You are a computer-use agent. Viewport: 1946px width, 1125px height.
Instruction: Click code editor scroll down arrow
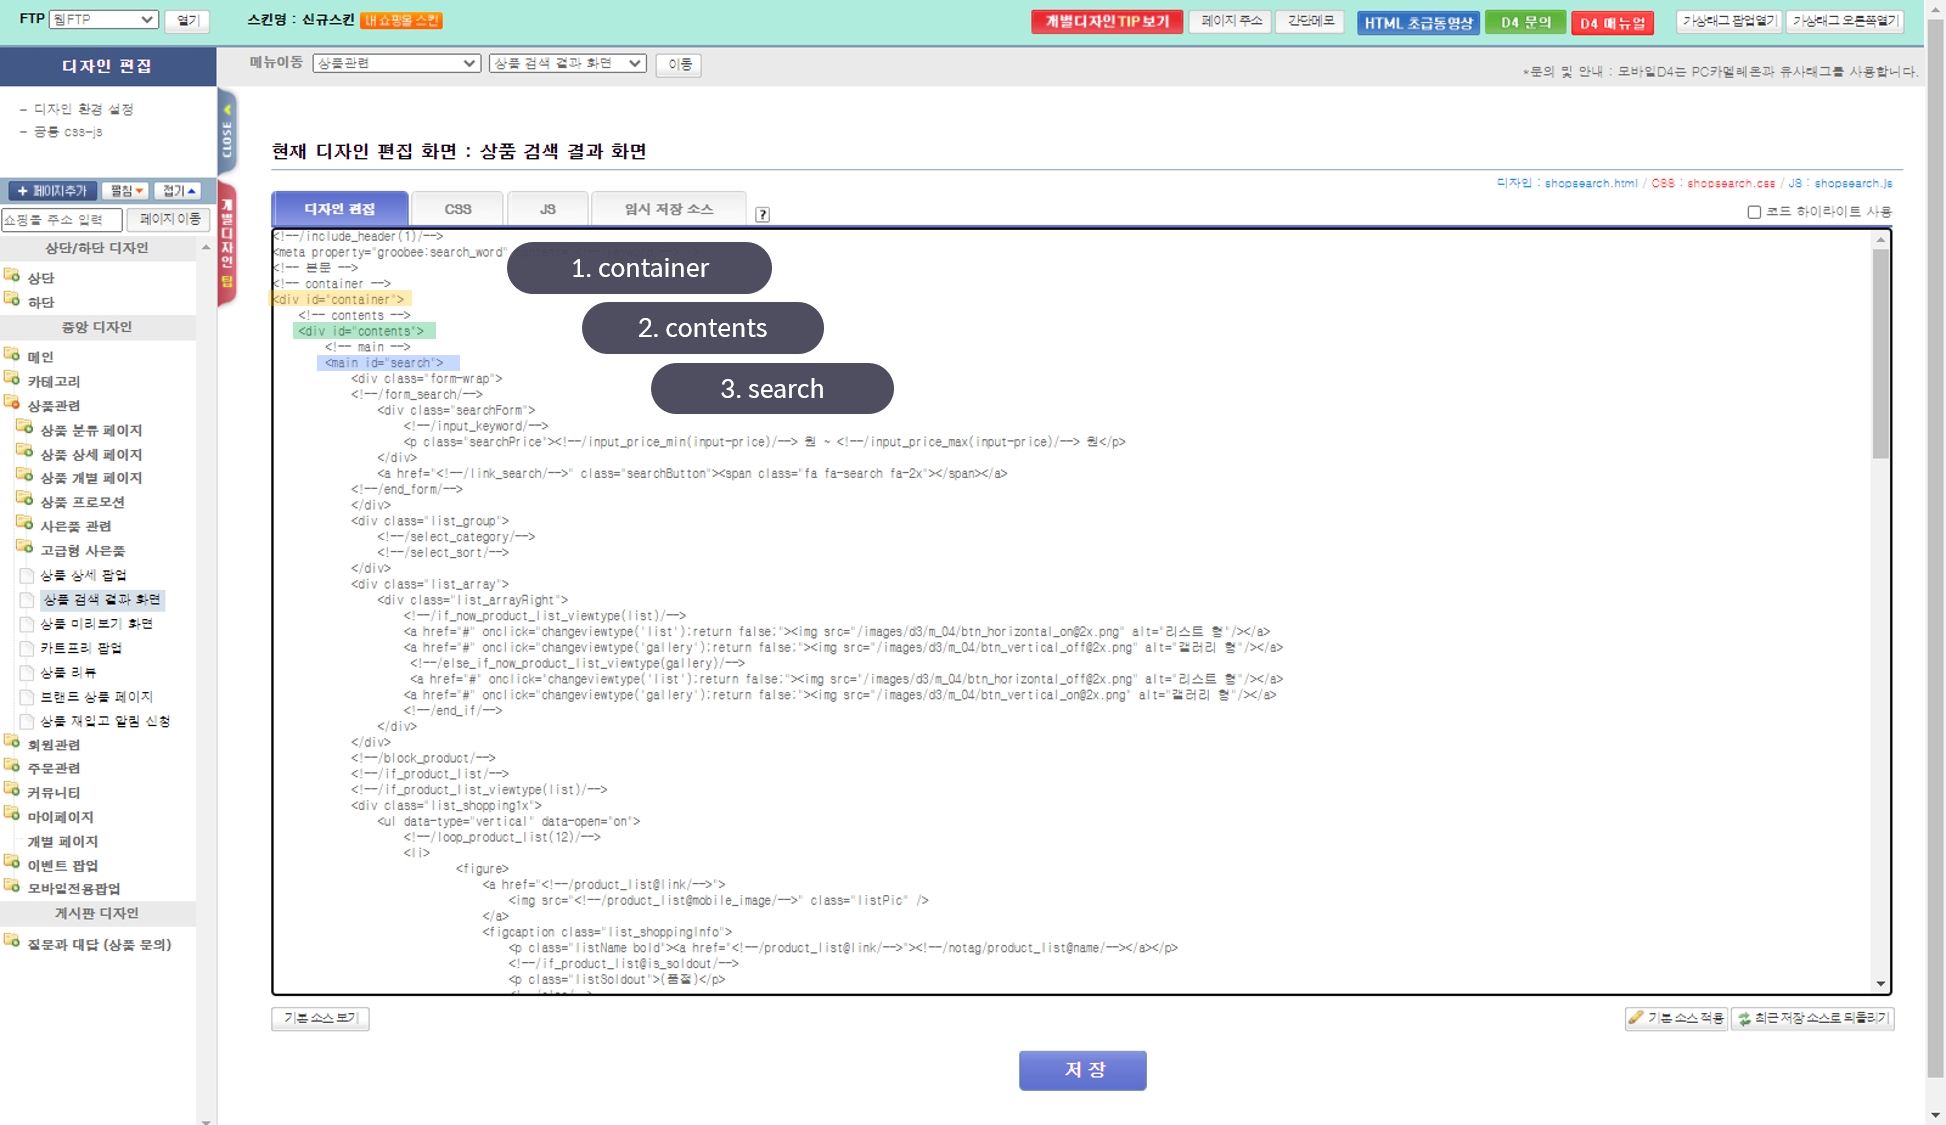pyautogui.click(x=1880, y=984)
